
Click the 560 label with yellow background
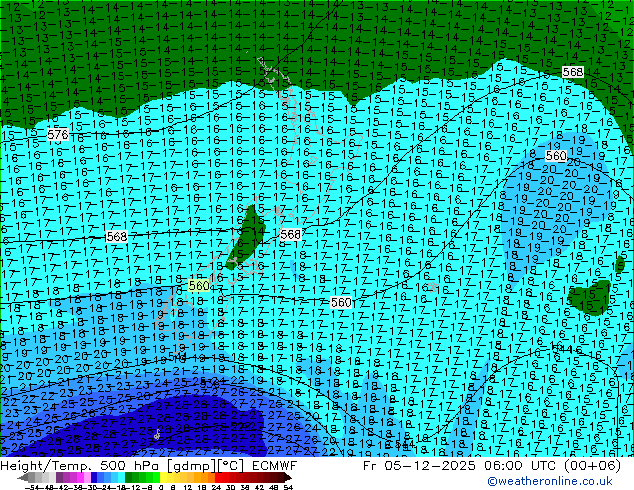[x=199, y=286]
